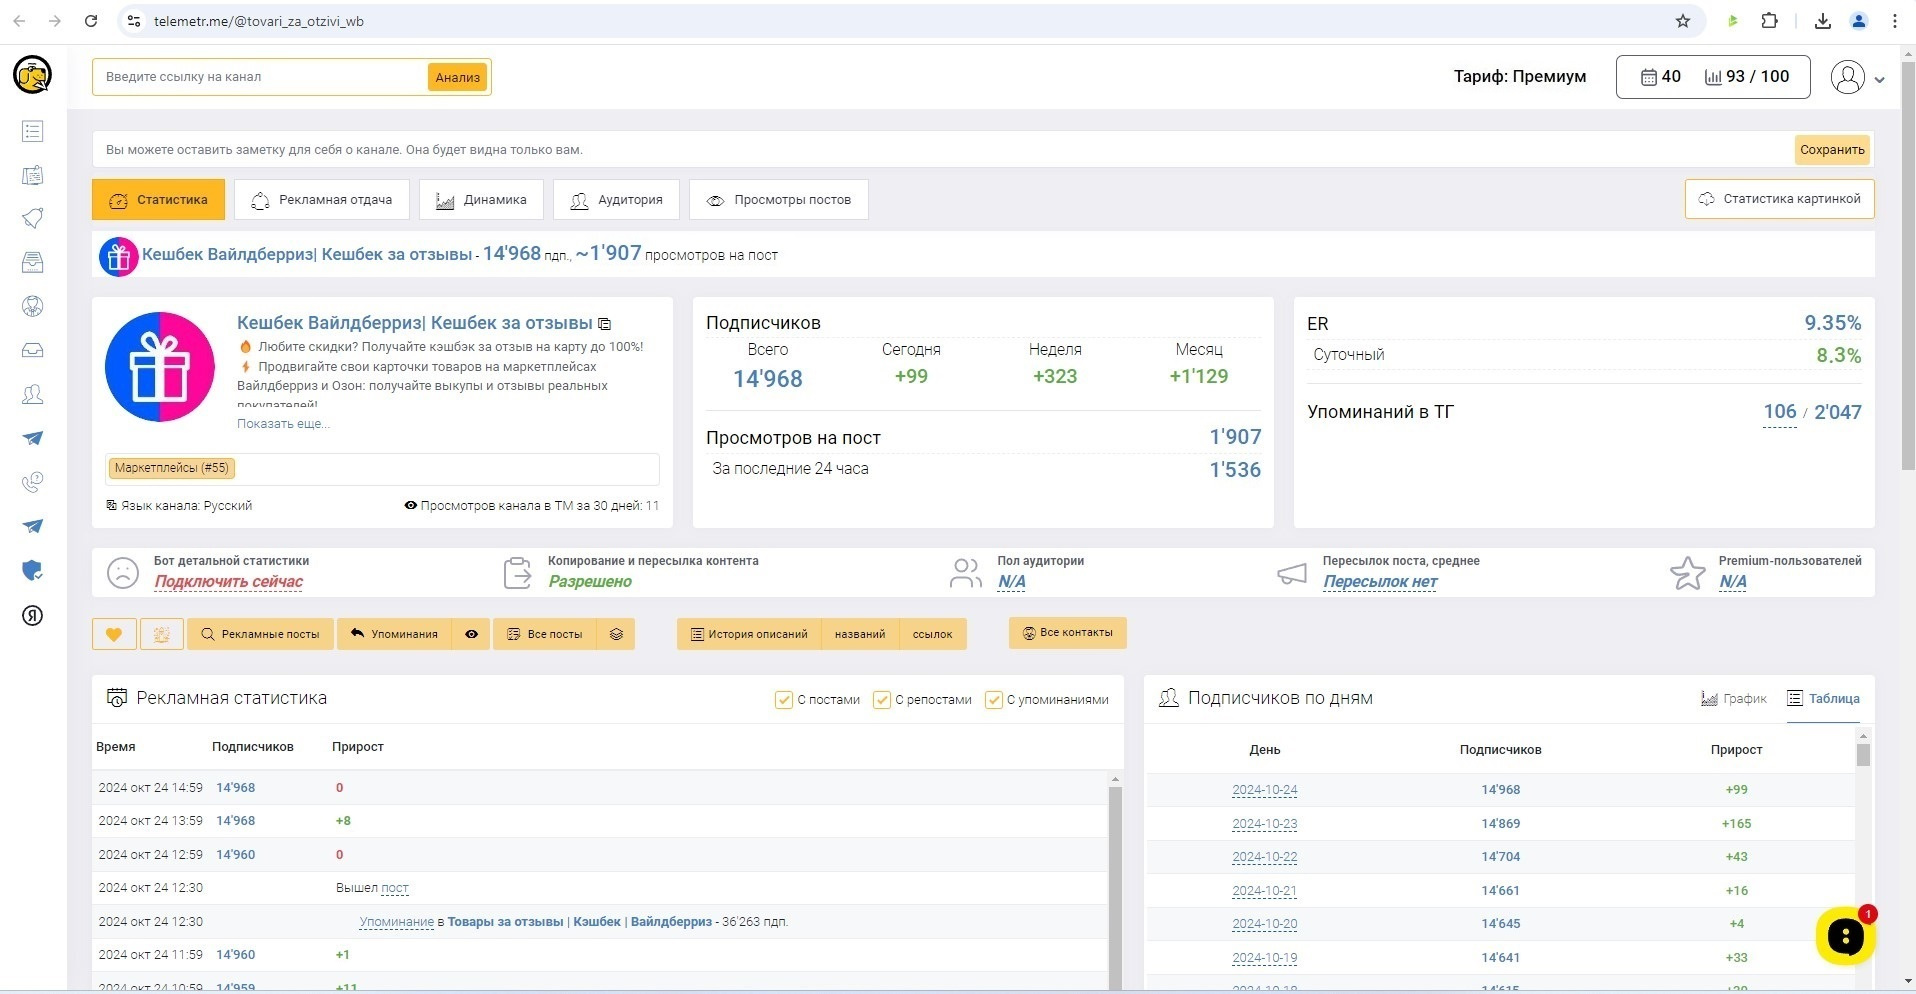The image size is (1916, 994).
Task: Switch to Динамика tab
Action: [481, 200]
